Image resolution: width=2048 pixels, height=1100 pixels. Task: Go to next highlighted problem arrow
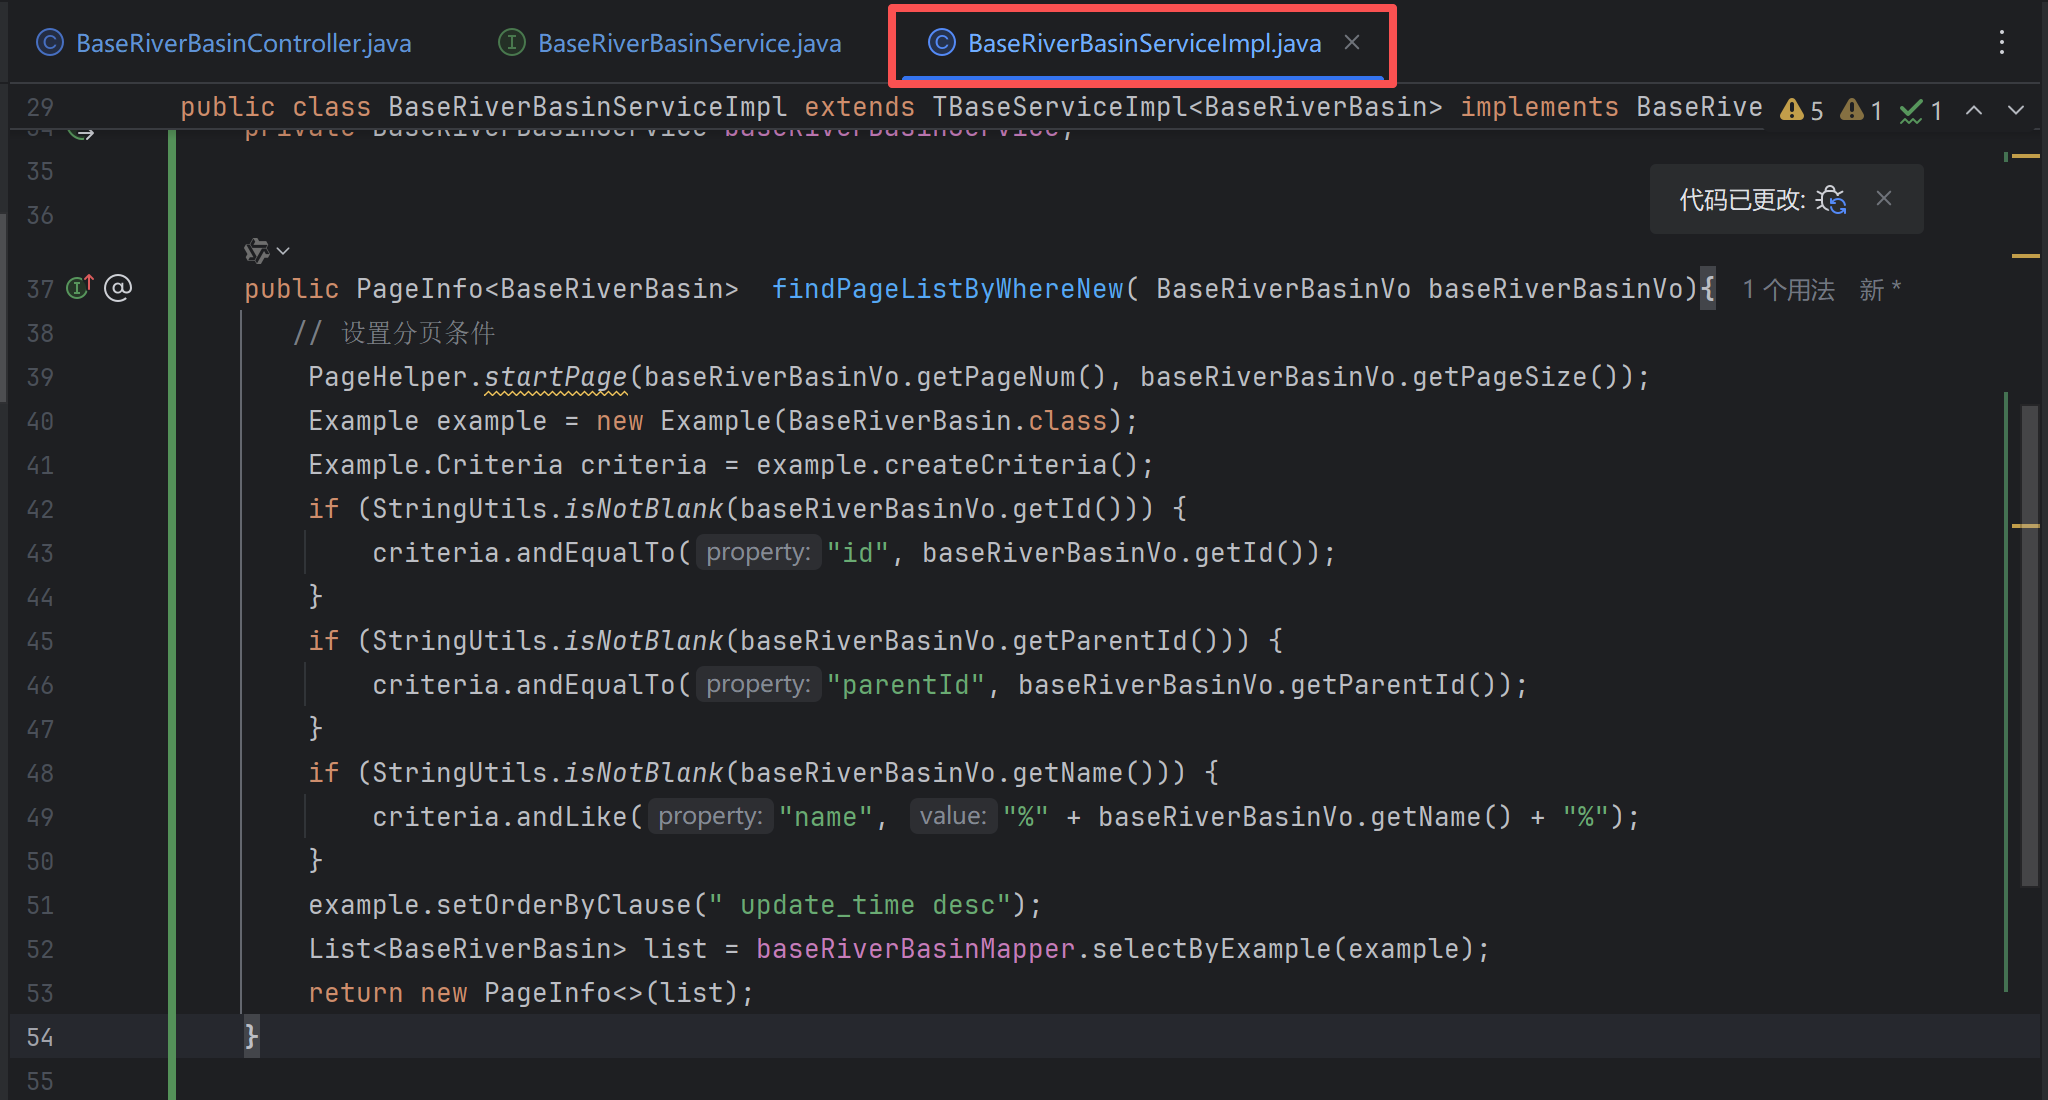(x=2016, y=110)
